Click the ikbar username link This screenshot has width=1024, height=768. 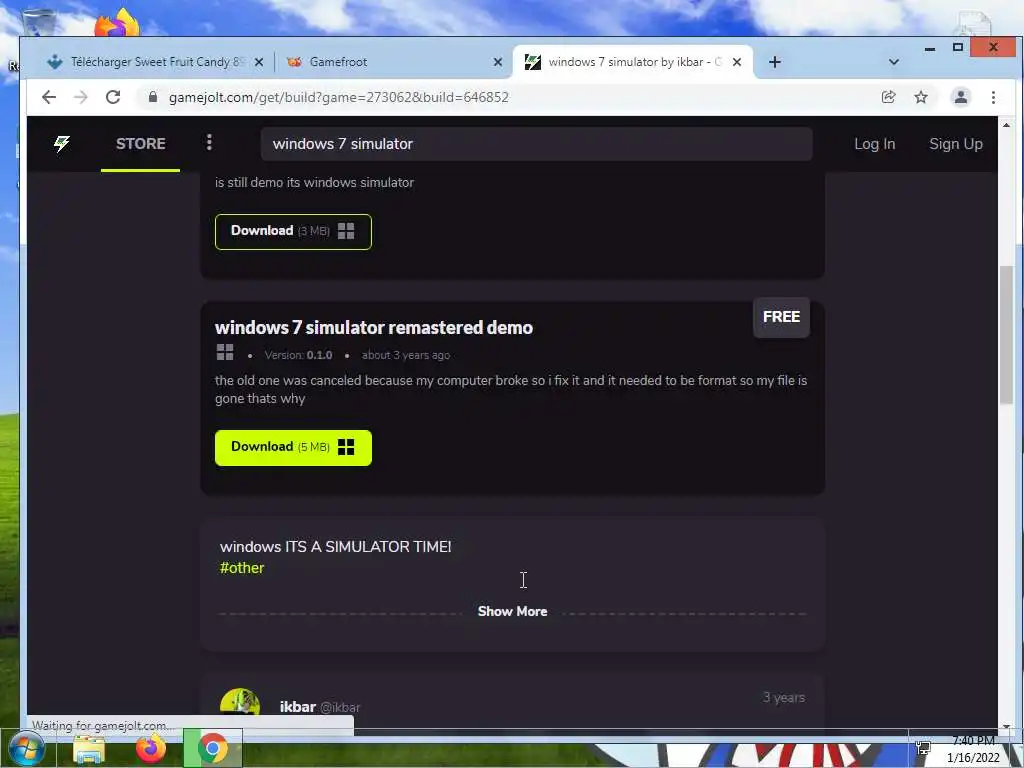pyautogui.click(x=298, y=707)
